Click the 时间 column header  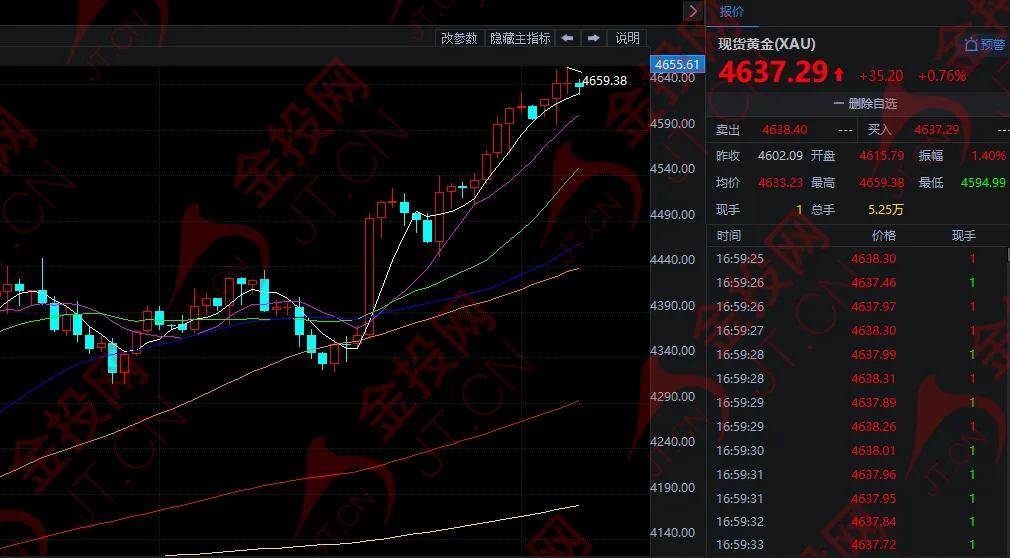click(x=729, y=236)
